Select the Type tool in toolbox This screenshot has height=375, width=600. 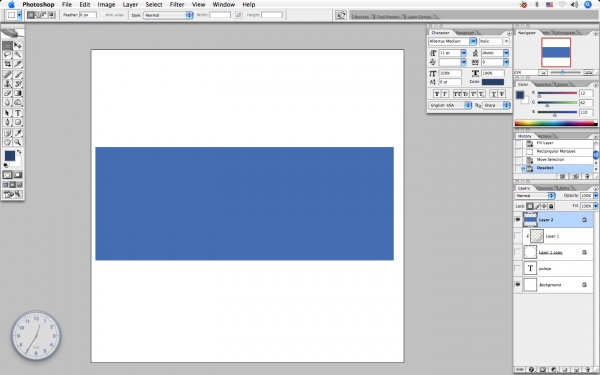point(18,113)
